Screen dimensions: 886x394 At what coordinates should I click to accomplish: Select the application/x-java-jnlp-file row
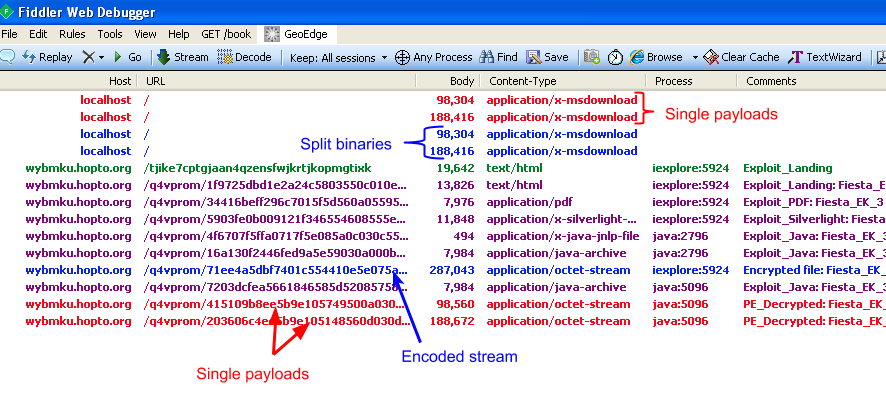click(443, 236)
